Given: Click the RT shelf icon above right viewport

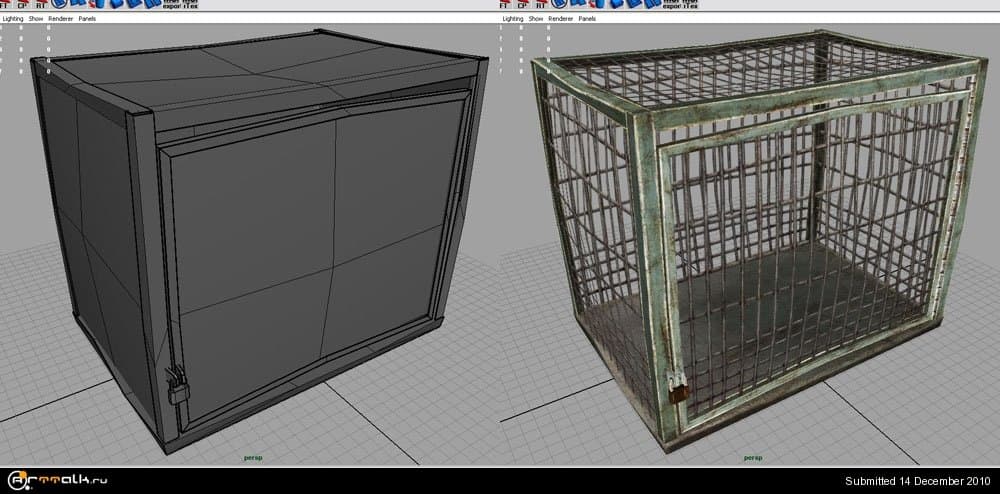Looking at the screenshot, I should tap(541, 3).
